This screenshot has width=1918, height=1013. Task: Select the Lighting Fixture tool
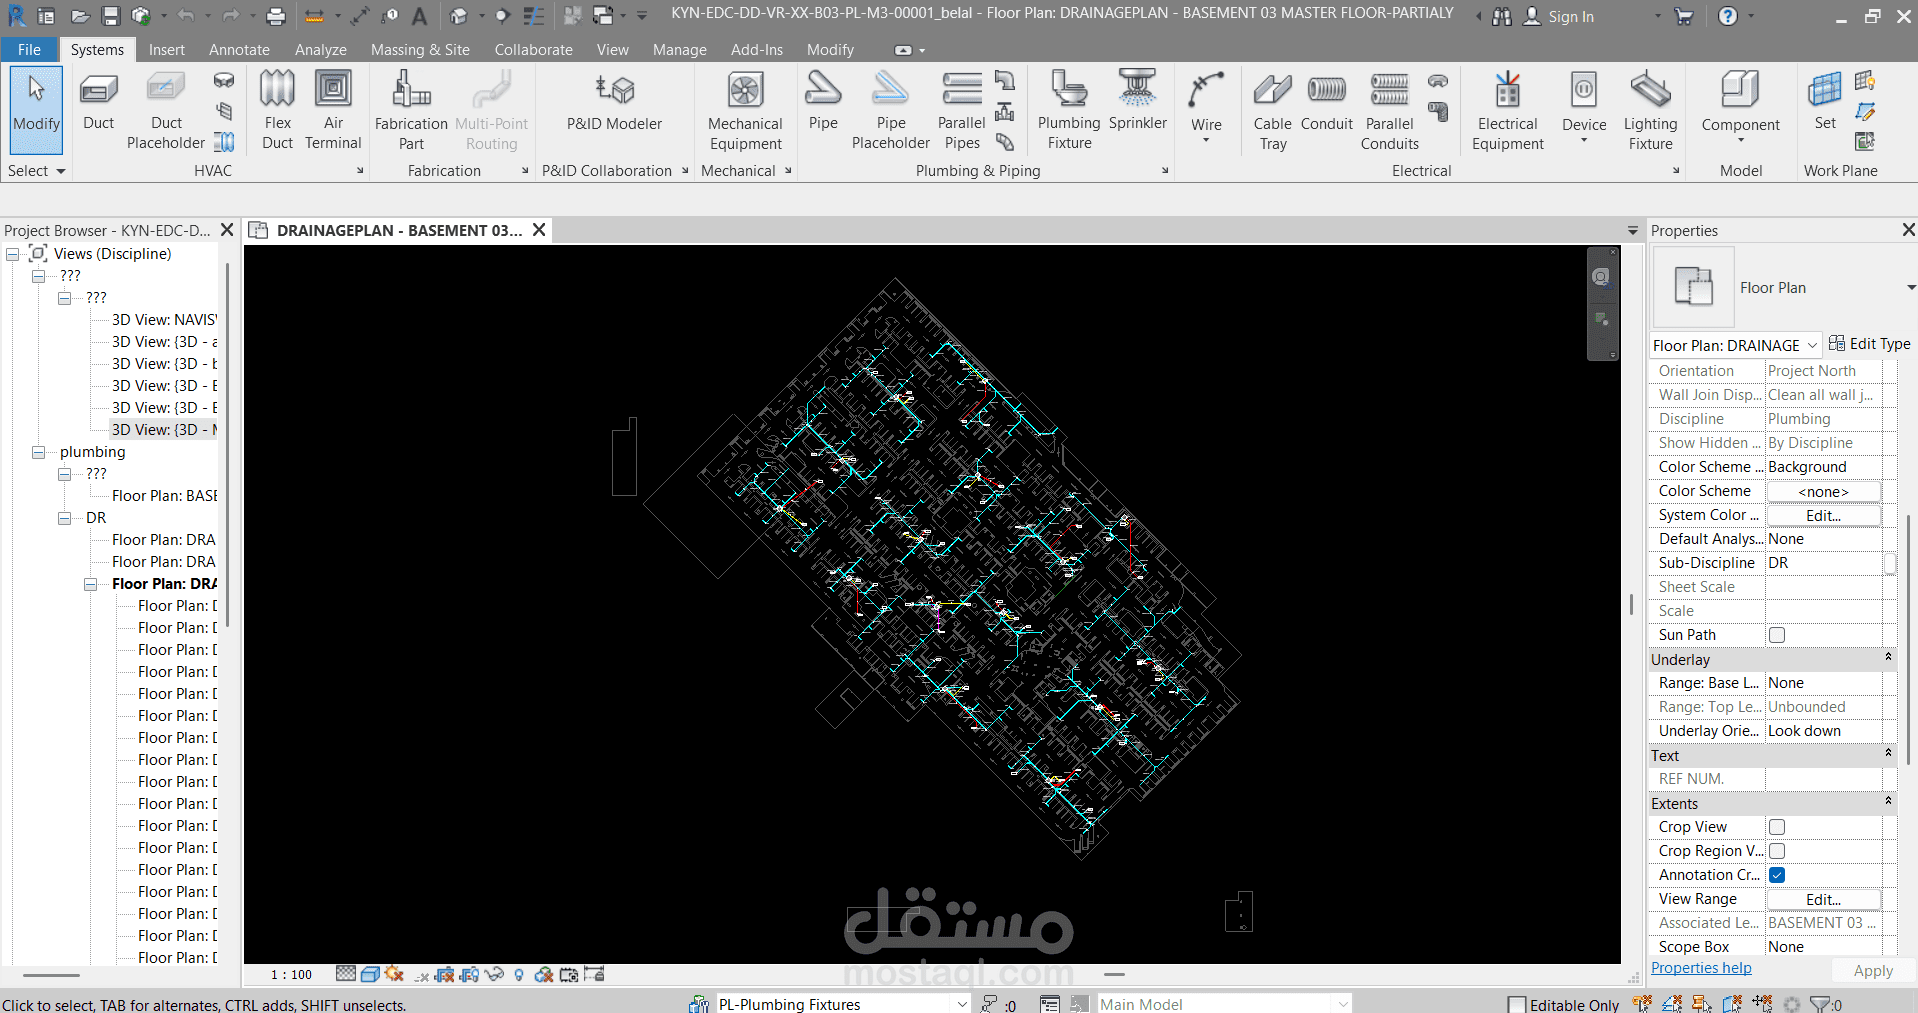click(1650, 110)
